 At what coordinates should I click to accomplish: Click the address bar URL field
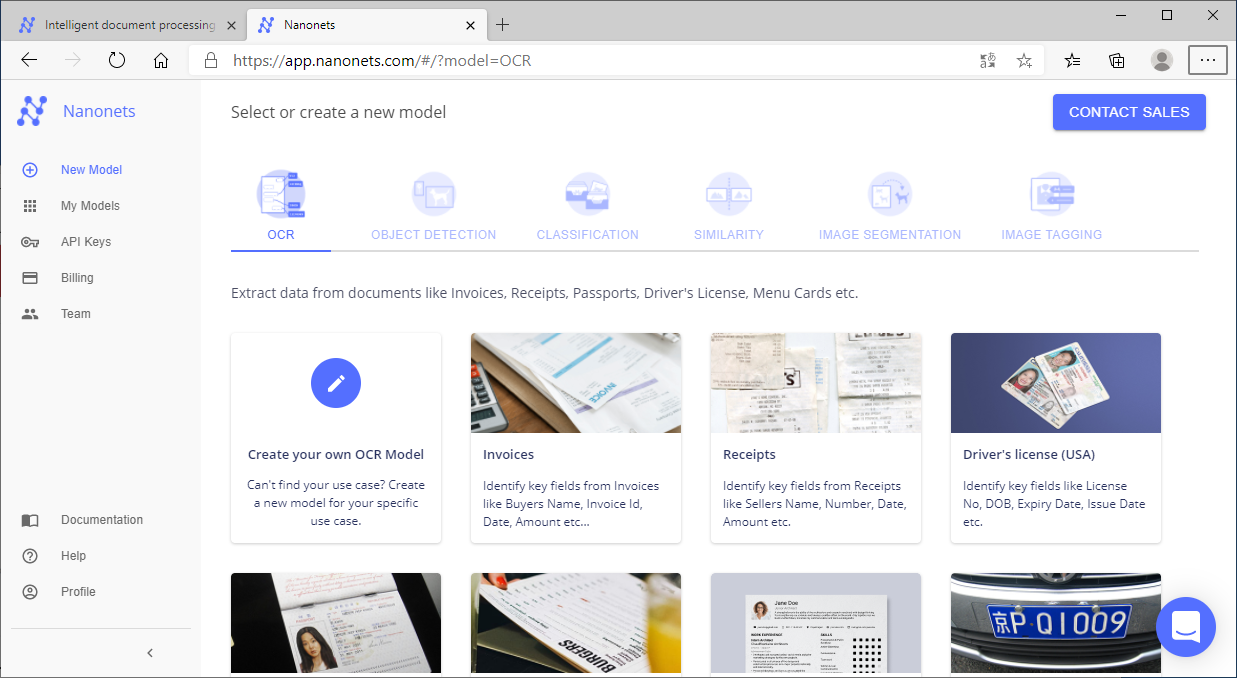pos(616,60)
